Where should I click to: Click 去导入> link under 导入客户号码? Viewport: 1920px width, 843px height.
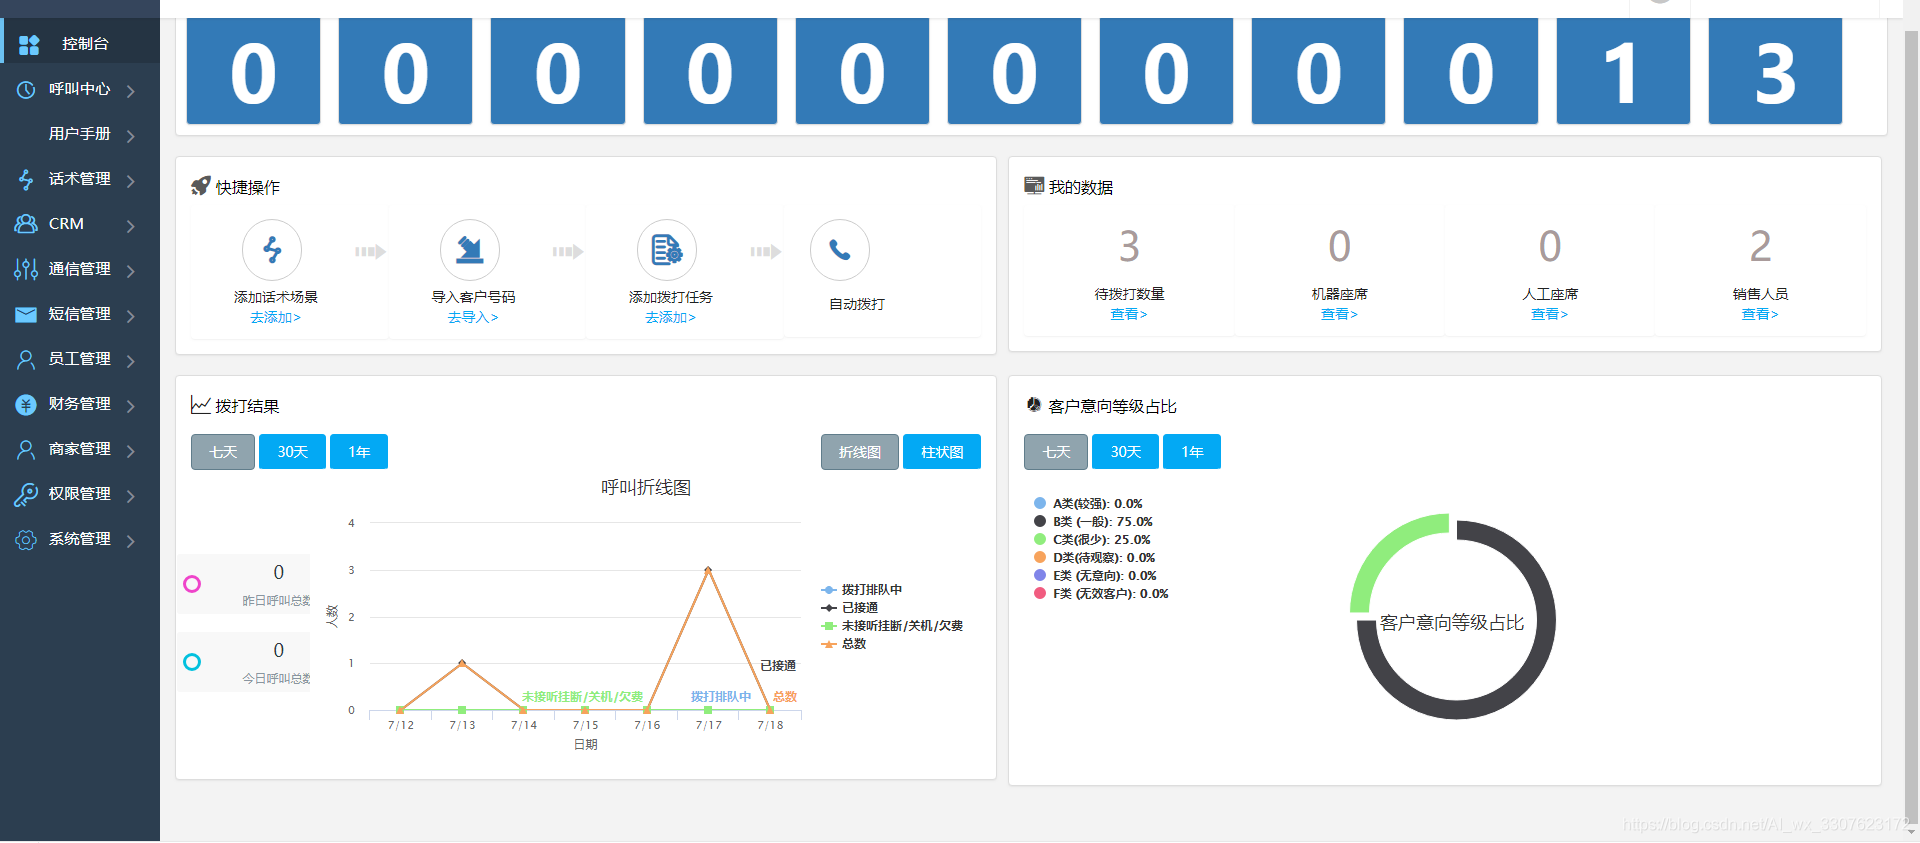coord(472,318)
